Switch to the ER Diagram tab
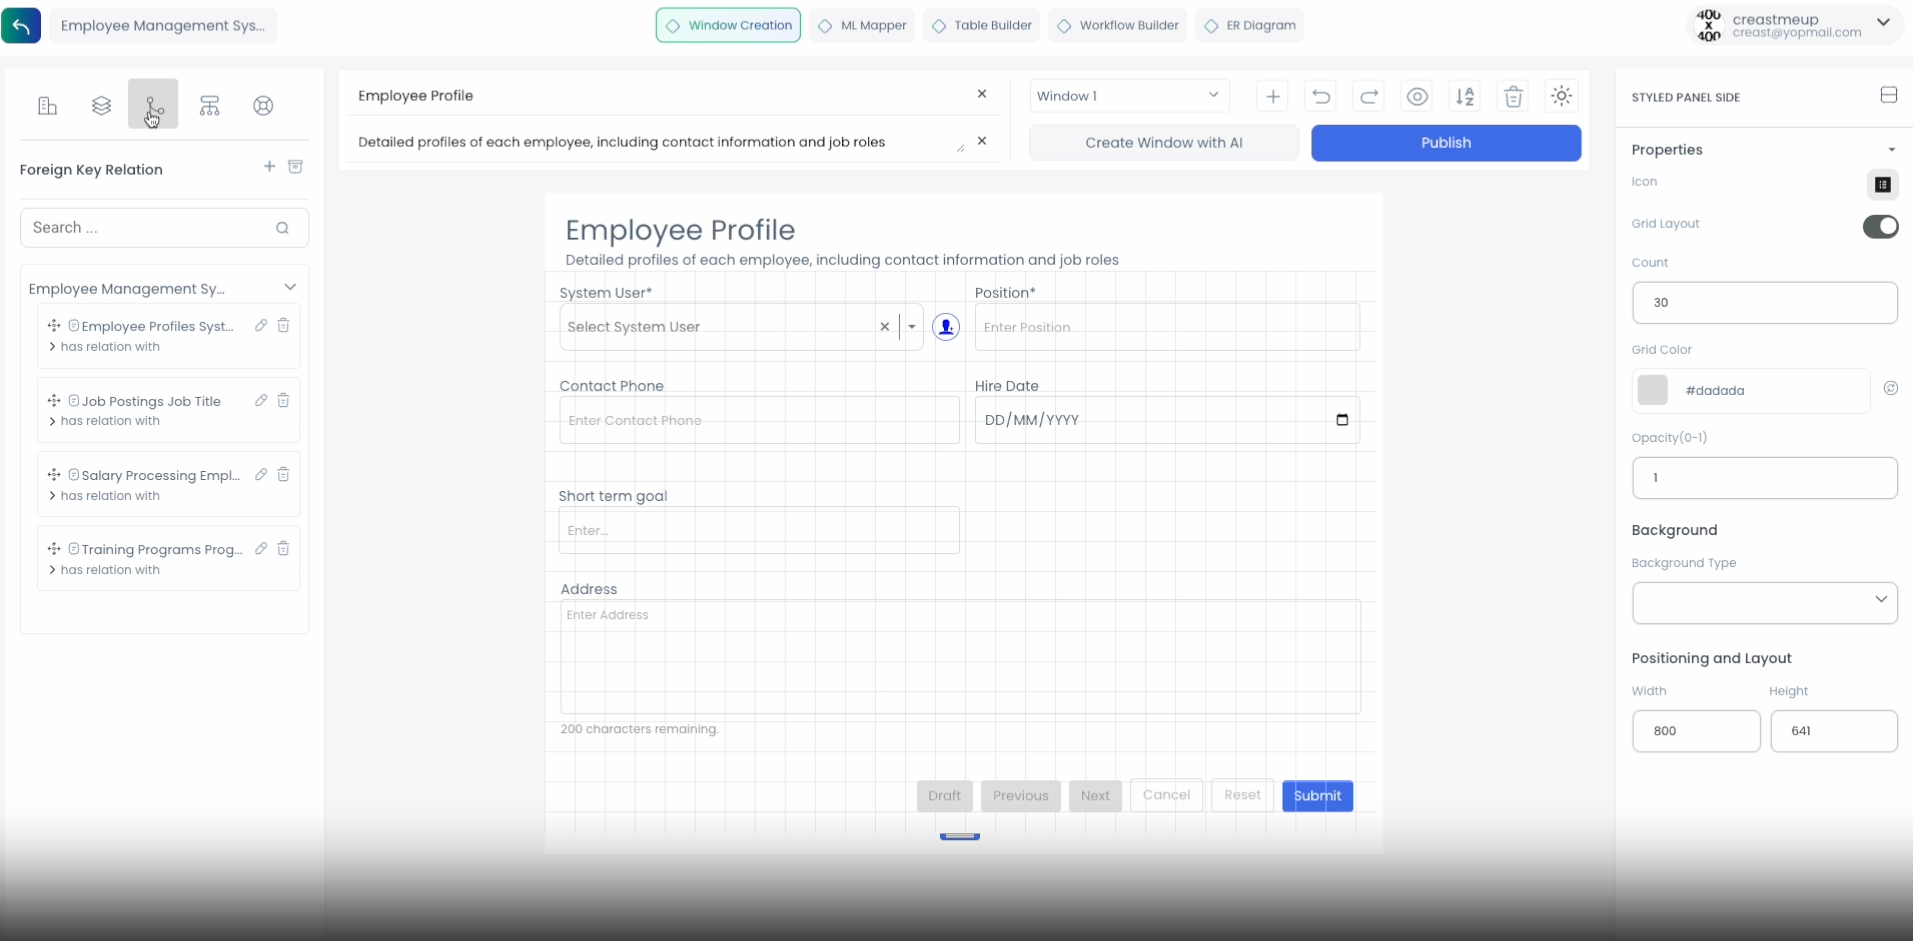 click(x=1250, y=26)
